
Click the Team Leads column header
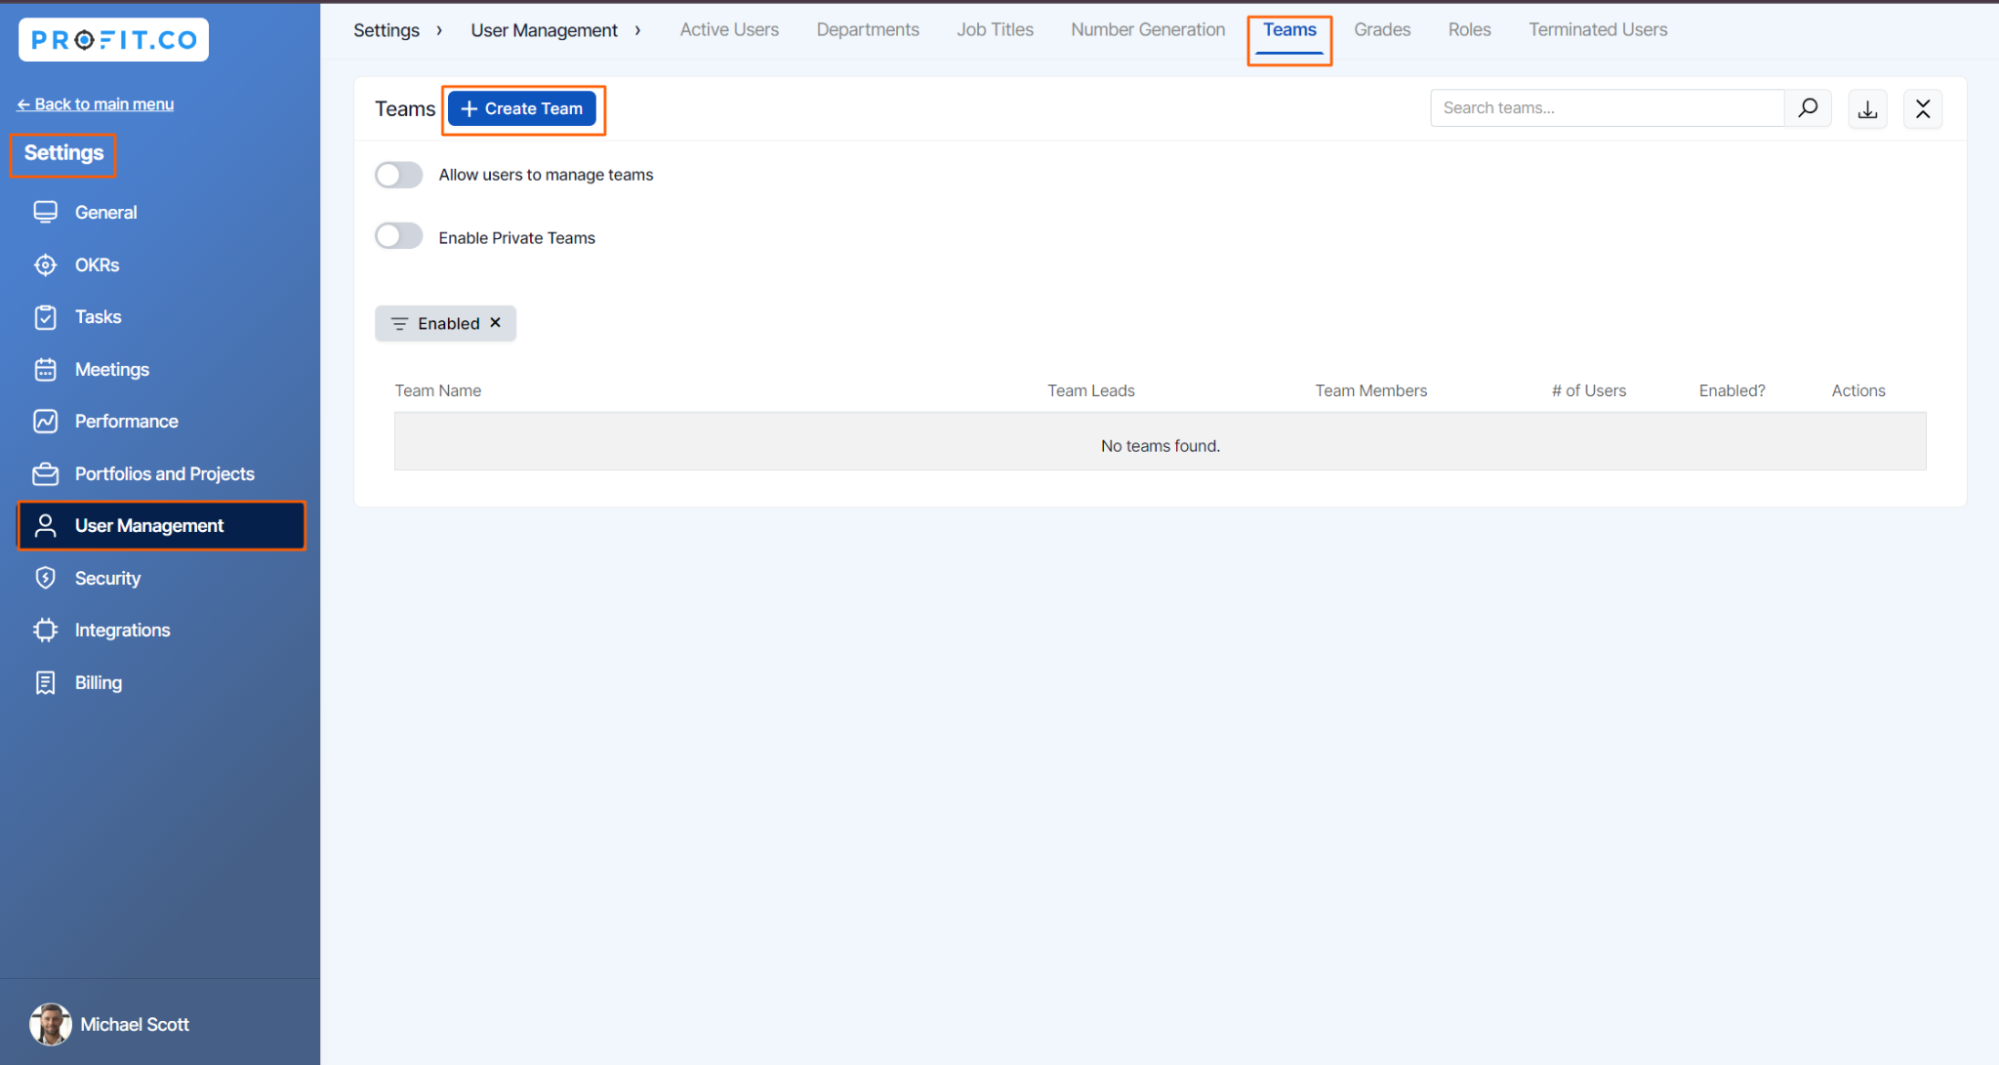coord(1091,391)
